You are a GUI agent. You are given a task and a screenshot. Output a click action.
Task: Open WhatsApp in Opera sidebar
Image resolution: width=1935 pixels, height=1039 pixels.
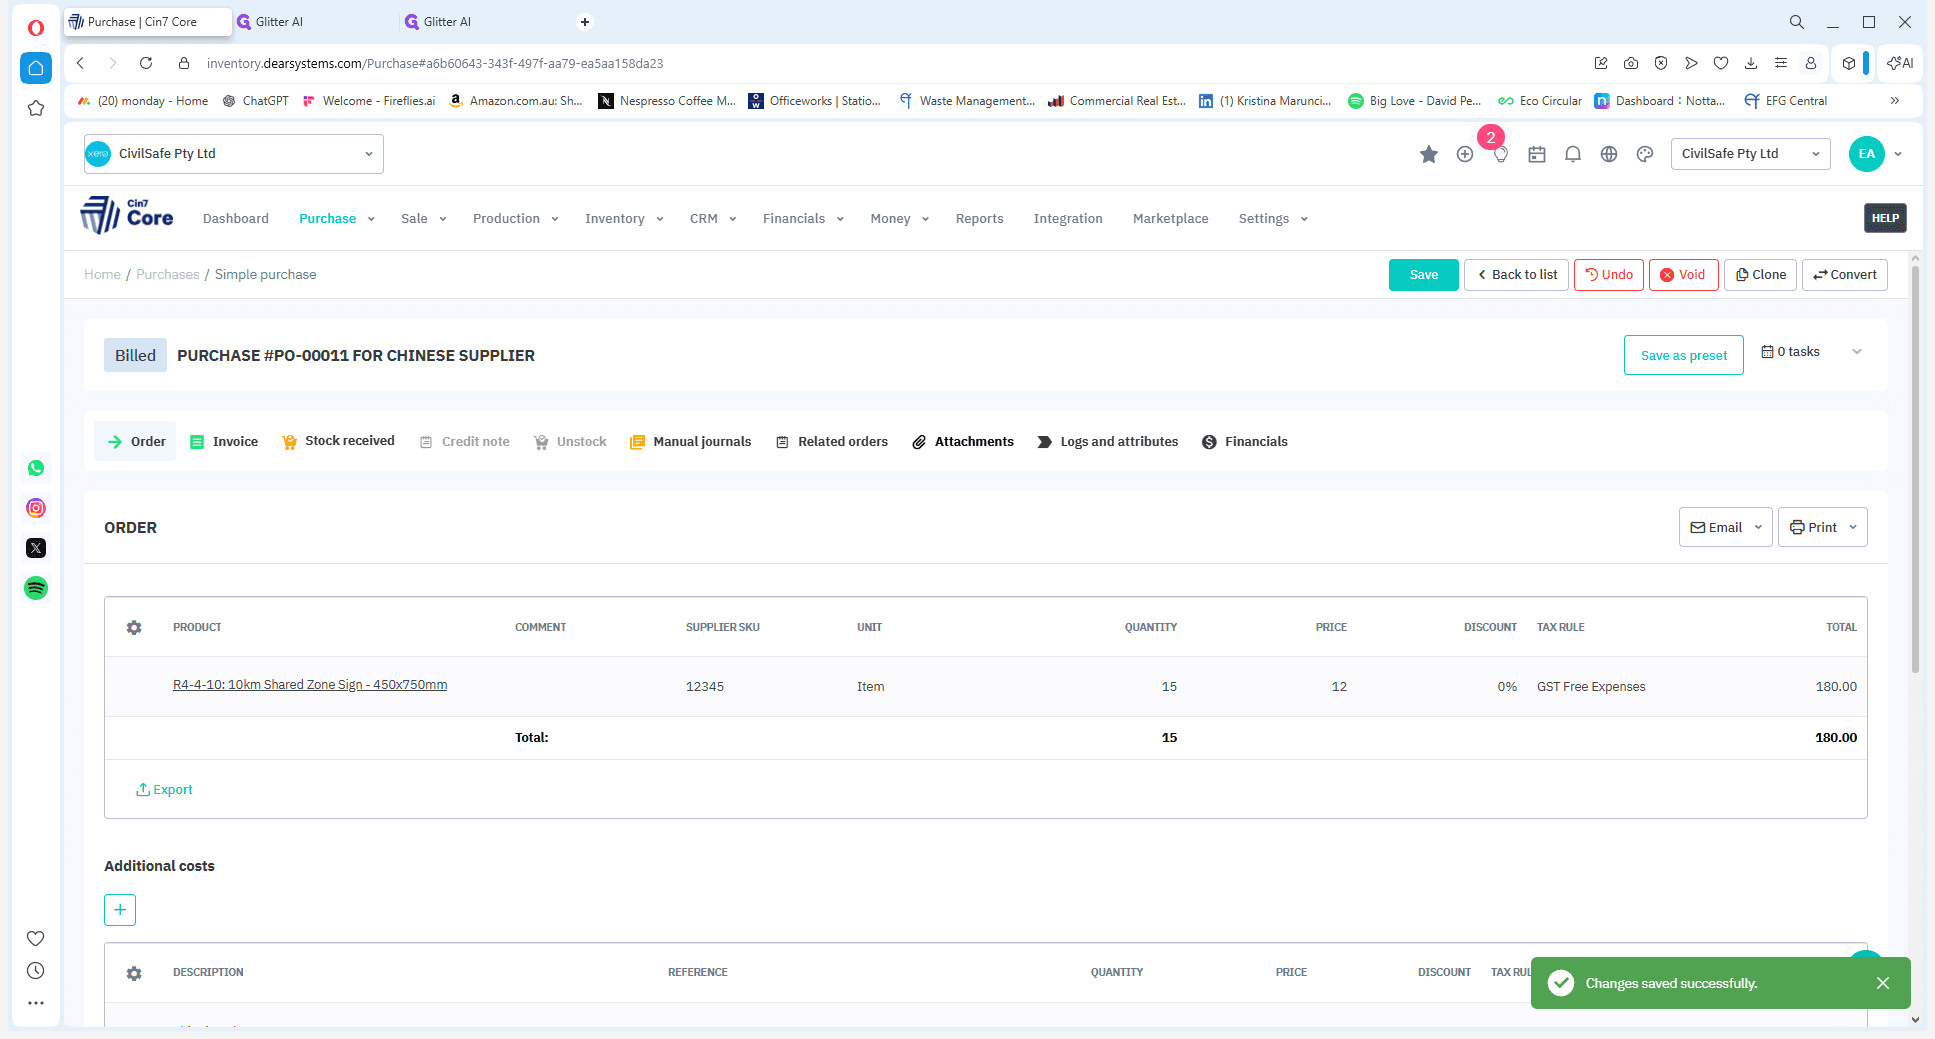(36, 468)
